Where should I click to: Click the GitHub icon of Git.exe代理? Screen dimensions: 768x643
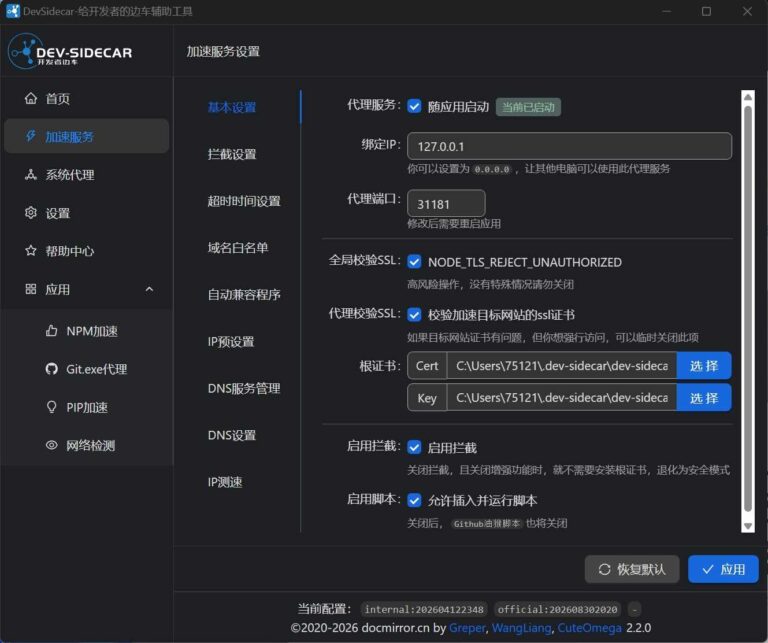click(51, 369)
